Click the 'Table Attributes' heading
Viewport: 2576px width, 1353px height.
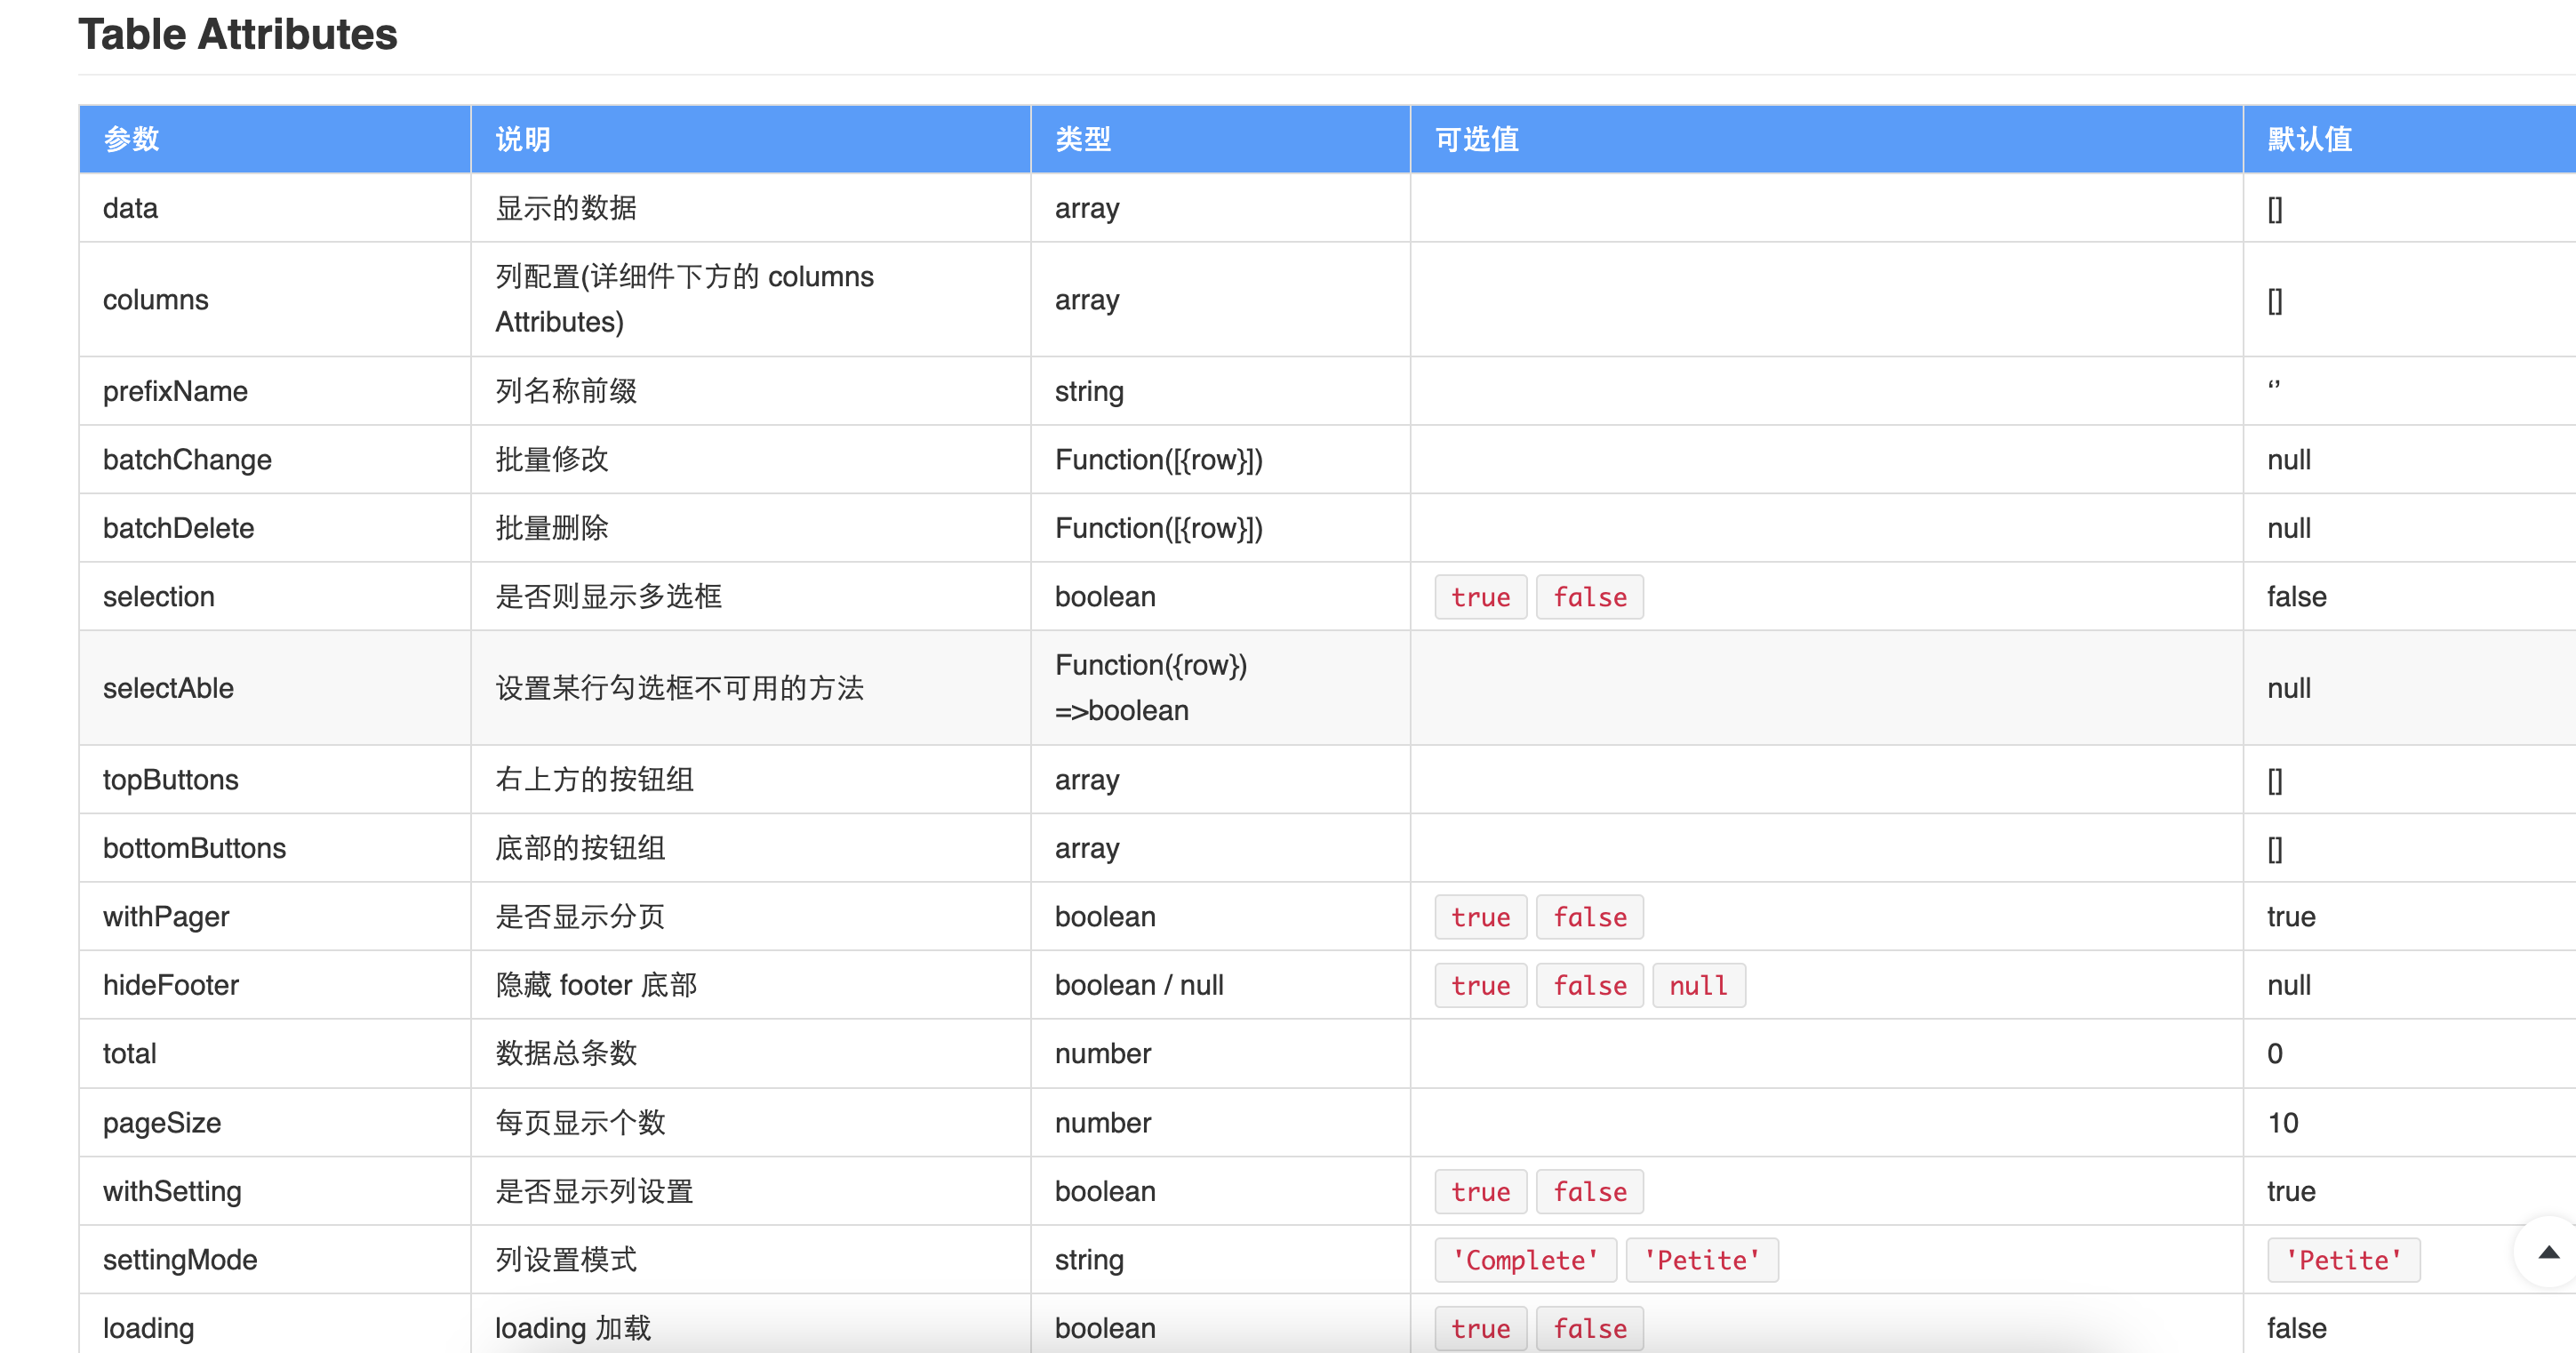pos(238,34)
